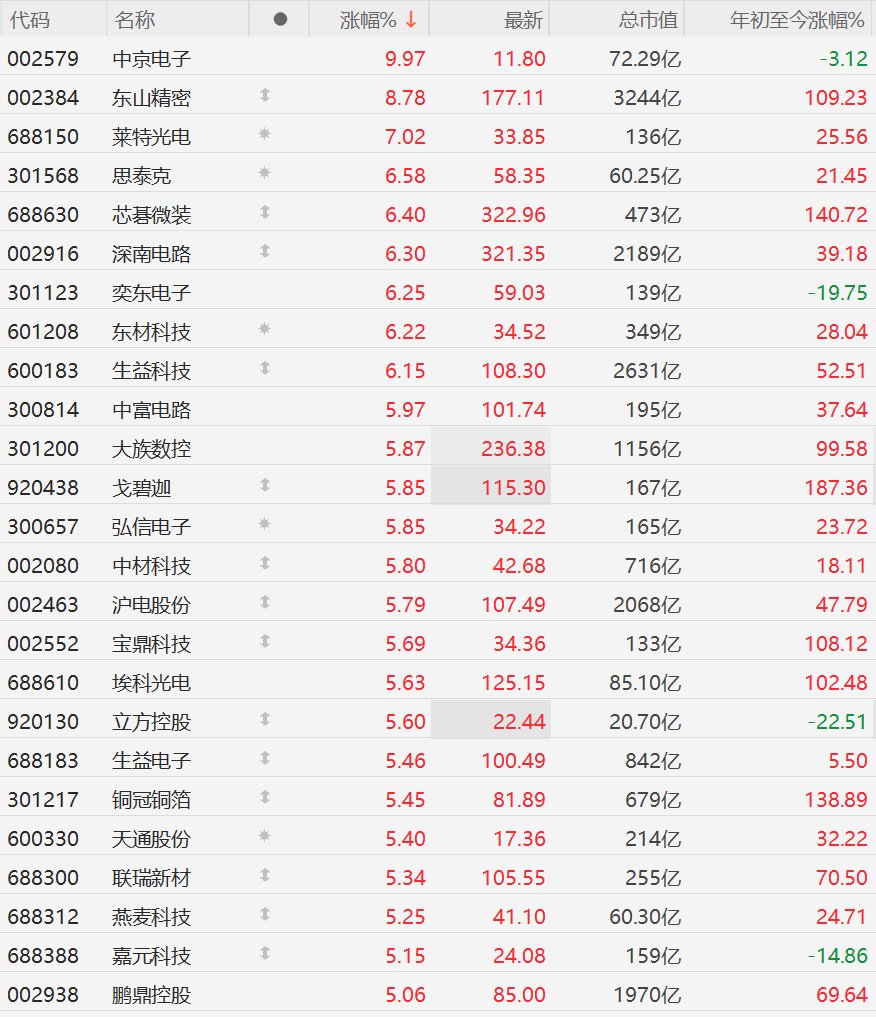
Task: Sort by the 名称 column header
Action: click(x=135, y=20)
